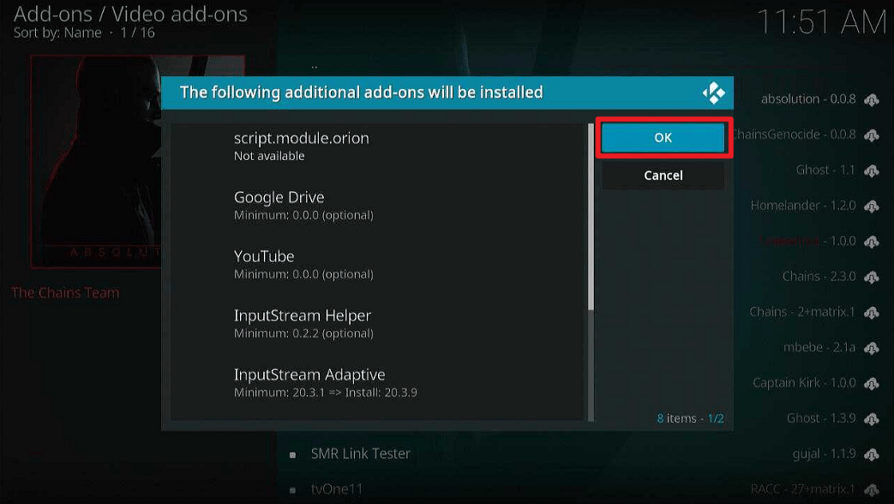Screen dimensions: 894x504
Task: Click cloud download icon next to Chains 2+matrix.1
Action: [871, 312]
